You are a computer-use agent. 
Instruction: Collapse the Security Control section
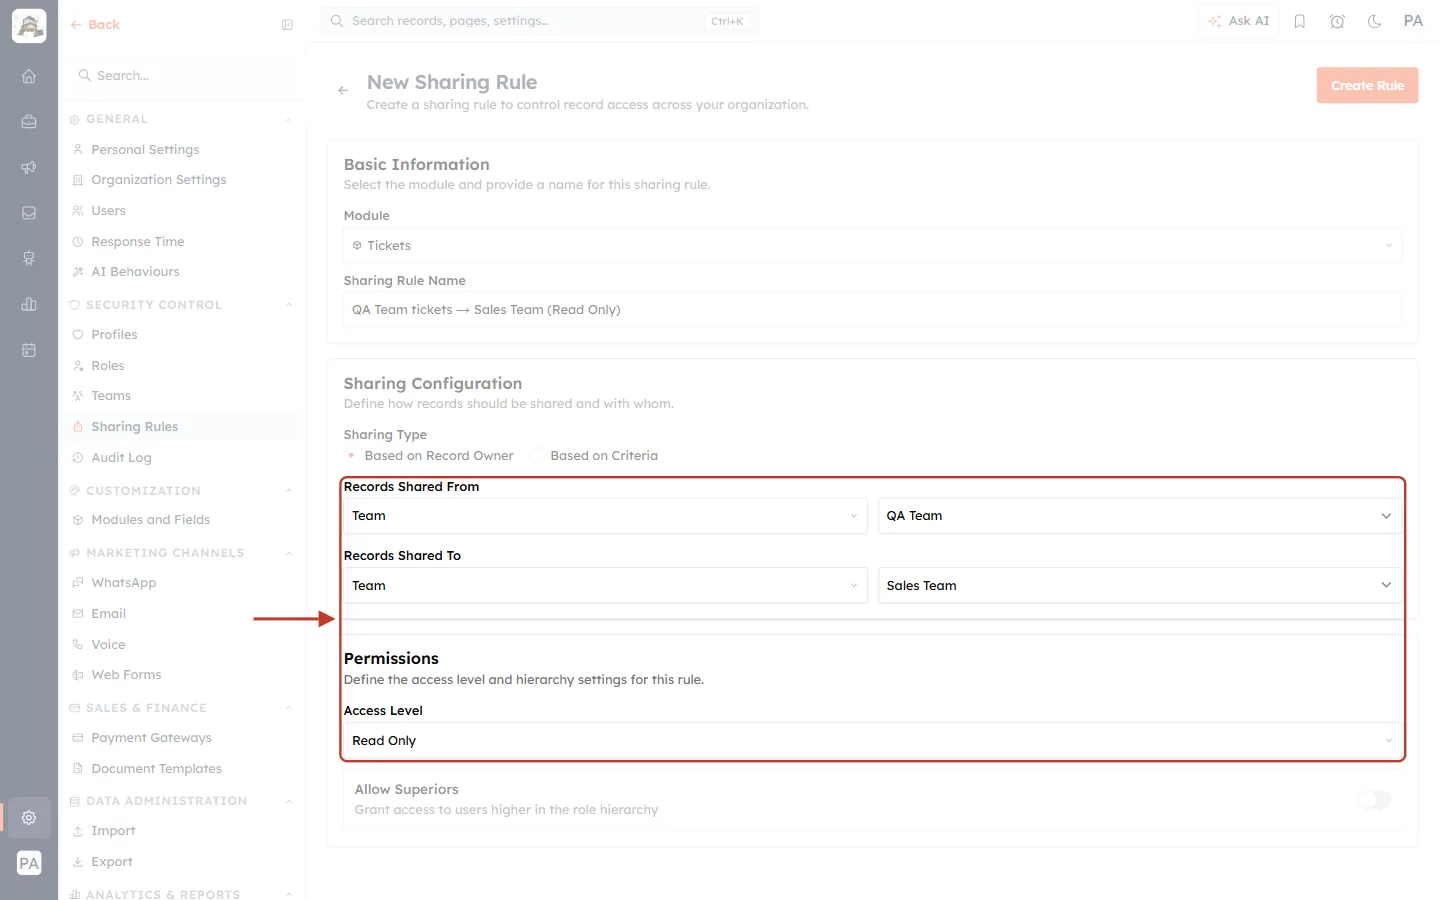coord(289,305)
